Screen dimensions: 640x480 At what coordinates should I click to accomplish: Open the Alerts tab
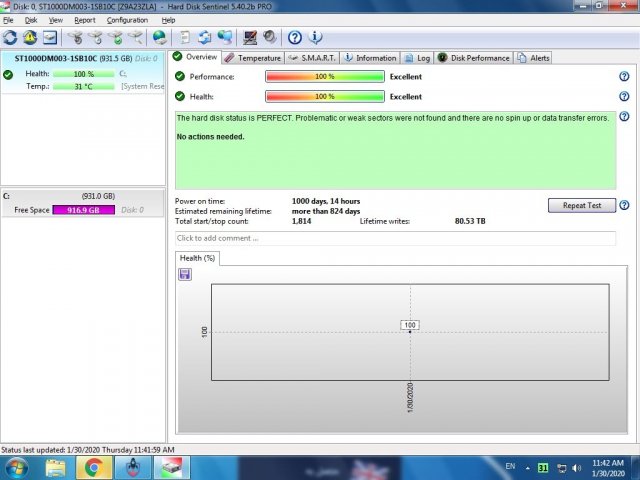coord(534,58)
